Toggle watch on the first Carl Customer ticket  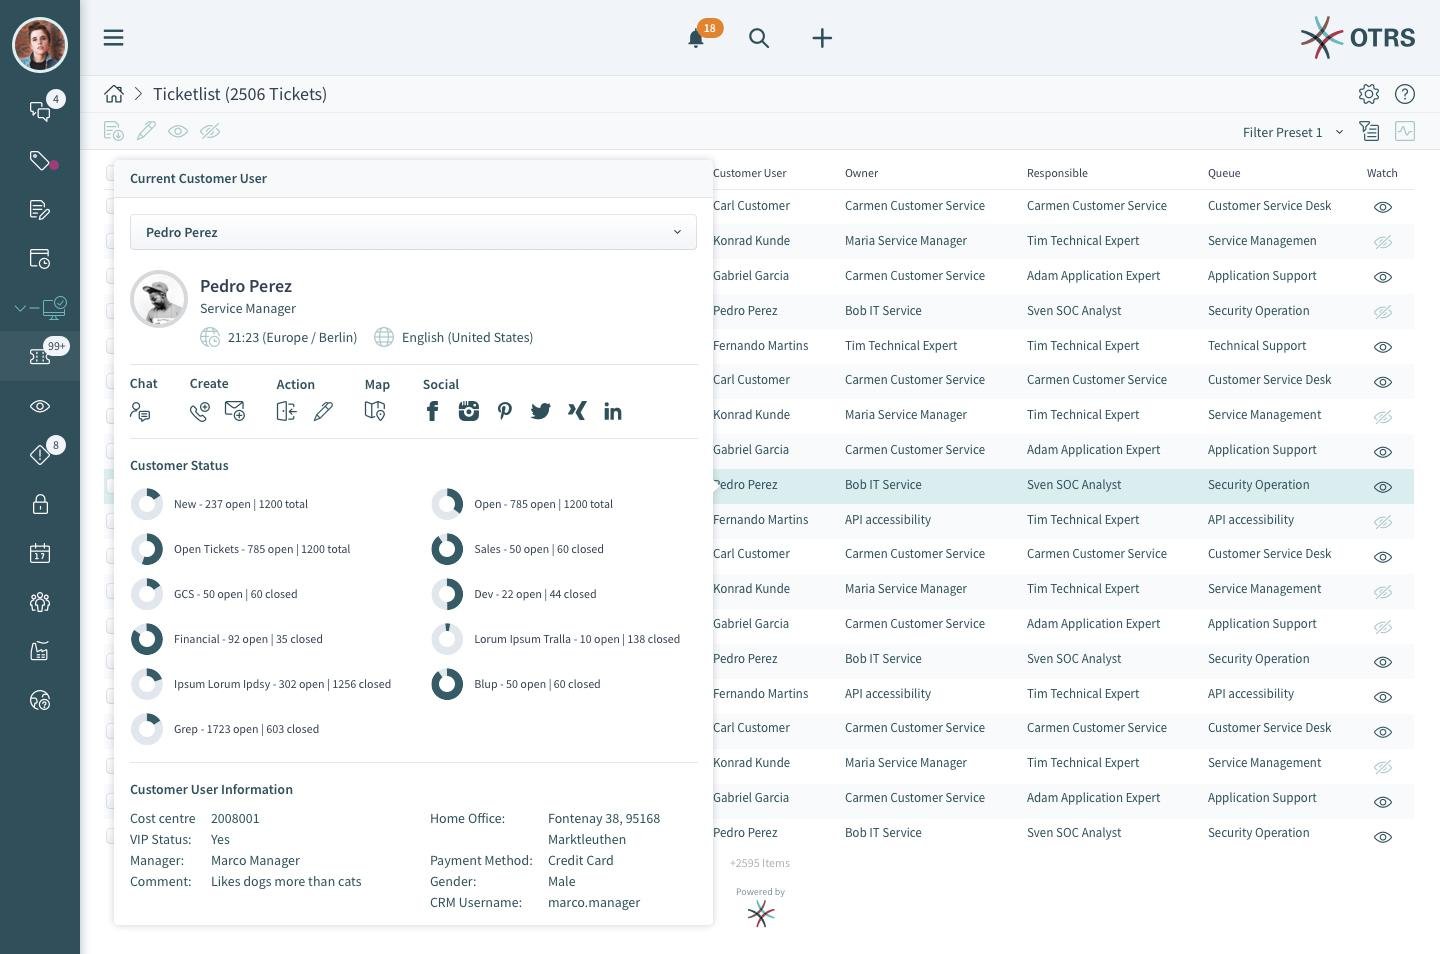[x=1383, y=207]
